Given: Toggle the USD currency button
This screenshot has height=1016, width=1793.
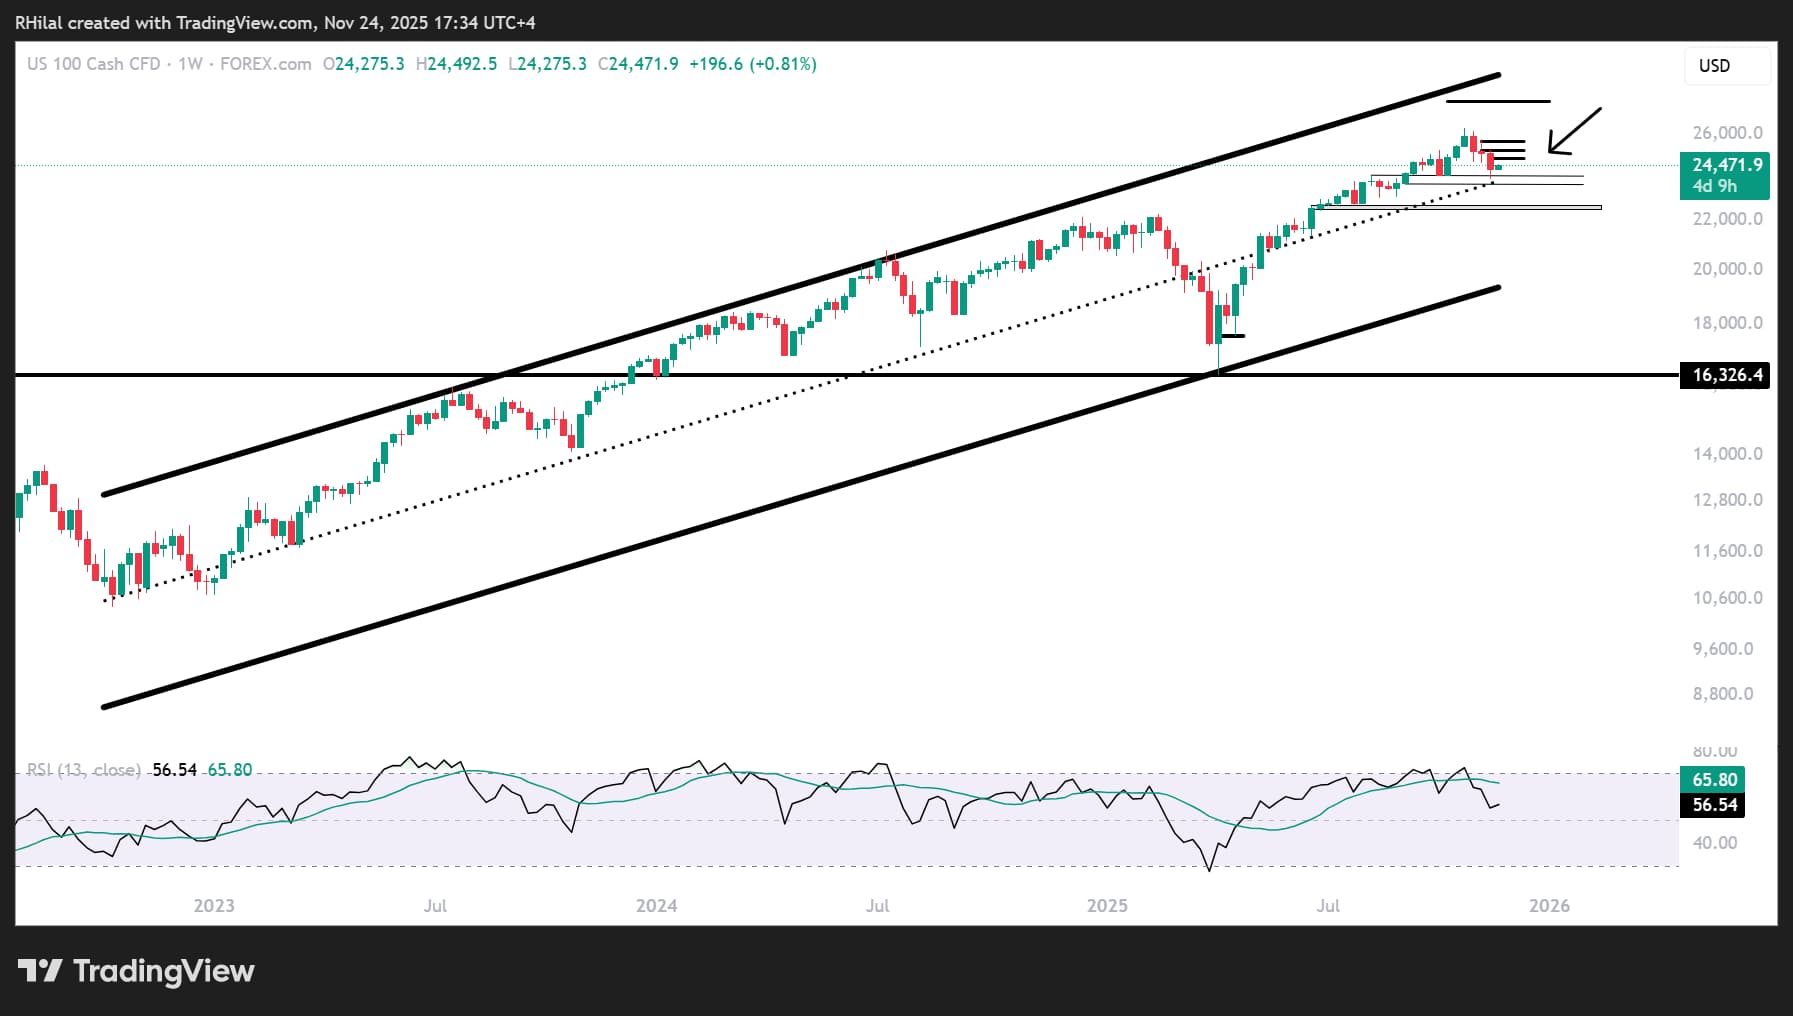Looking at the screenshot, I should click(1726, 66).
